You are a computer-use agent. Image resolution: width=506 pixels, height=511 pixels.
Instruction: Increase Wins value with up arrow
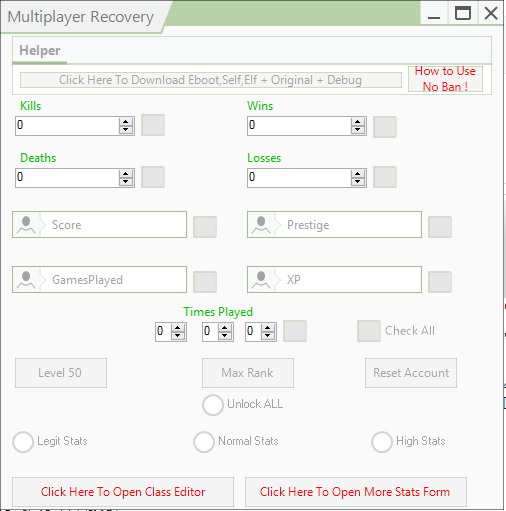pos(358,122)
